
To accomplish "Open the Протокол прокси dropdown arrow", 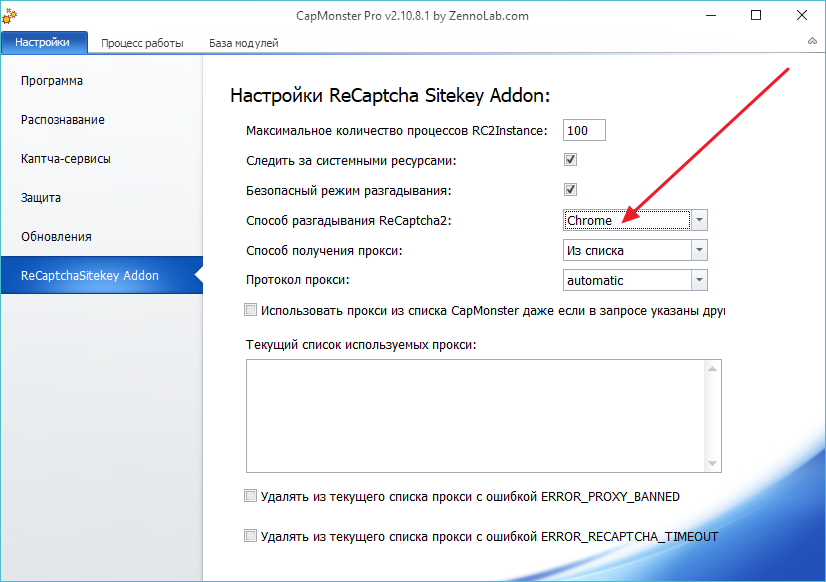I will tap(699, 280).
